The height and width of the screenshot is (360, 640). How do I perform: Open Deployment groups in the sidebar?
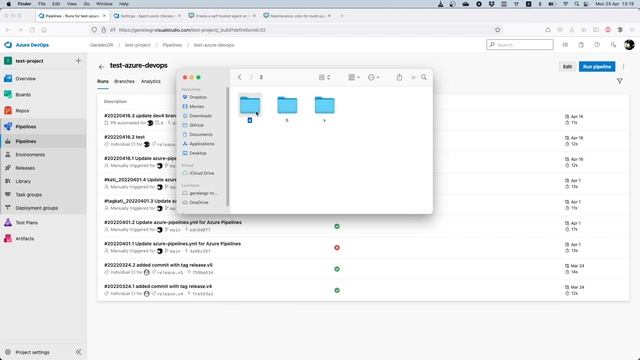pyautogui.click(x=36, y=208)
